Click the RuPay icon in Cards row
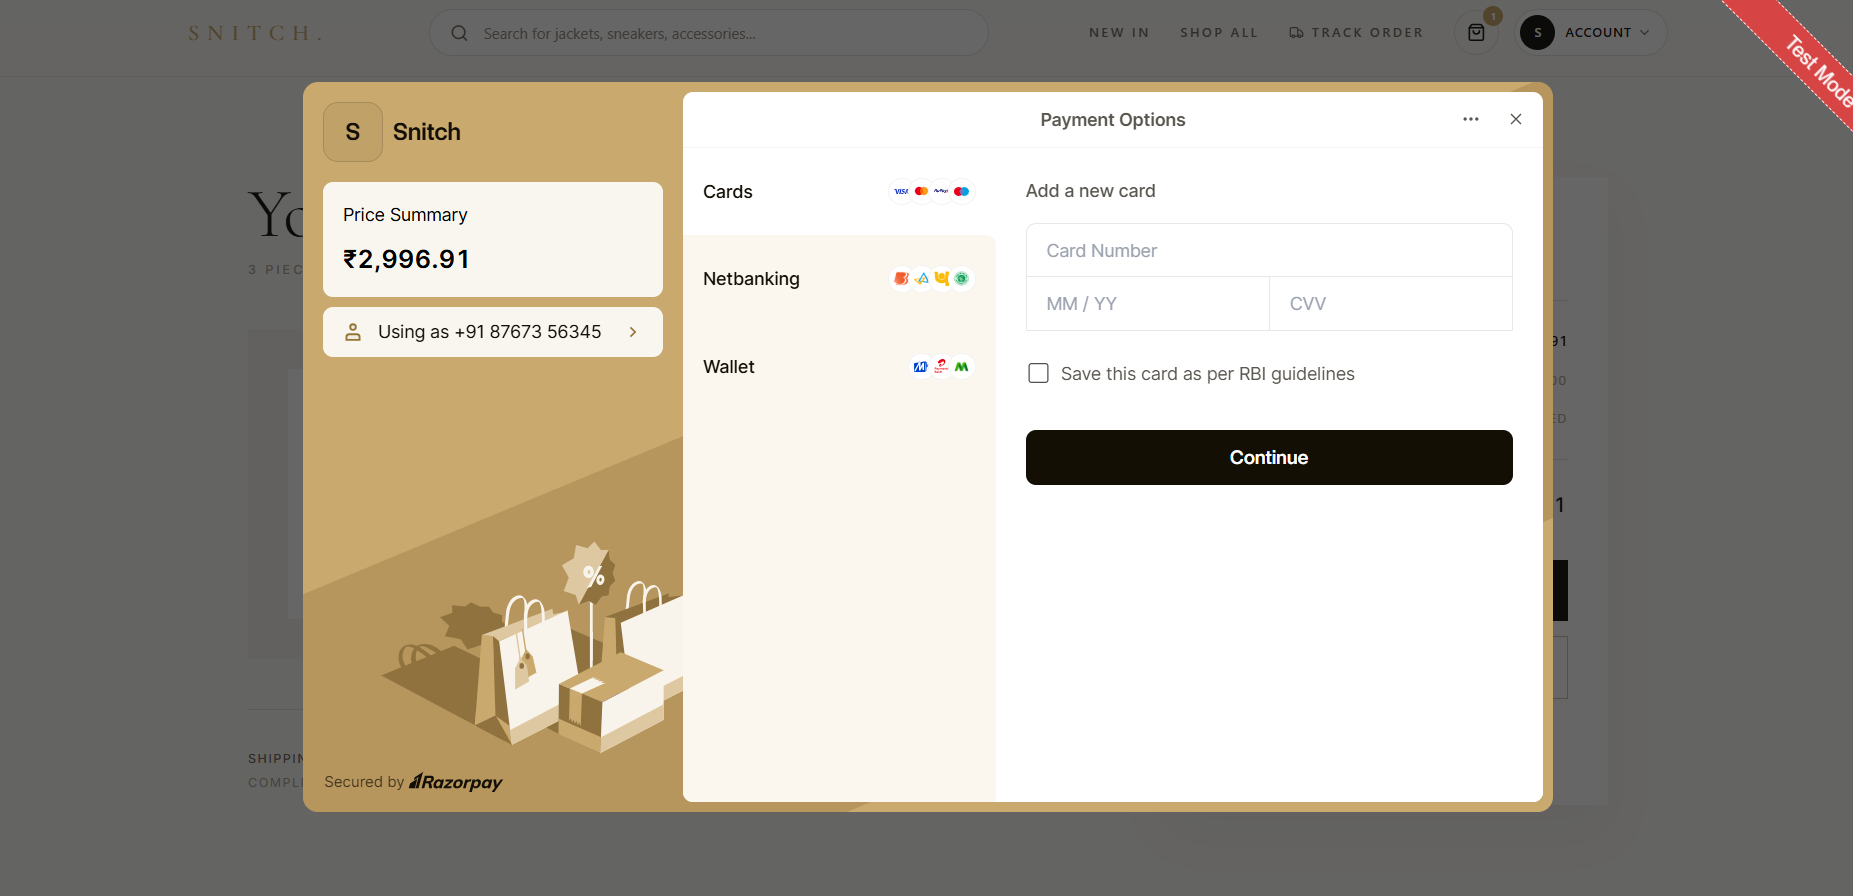 click(x=941, y=191)
